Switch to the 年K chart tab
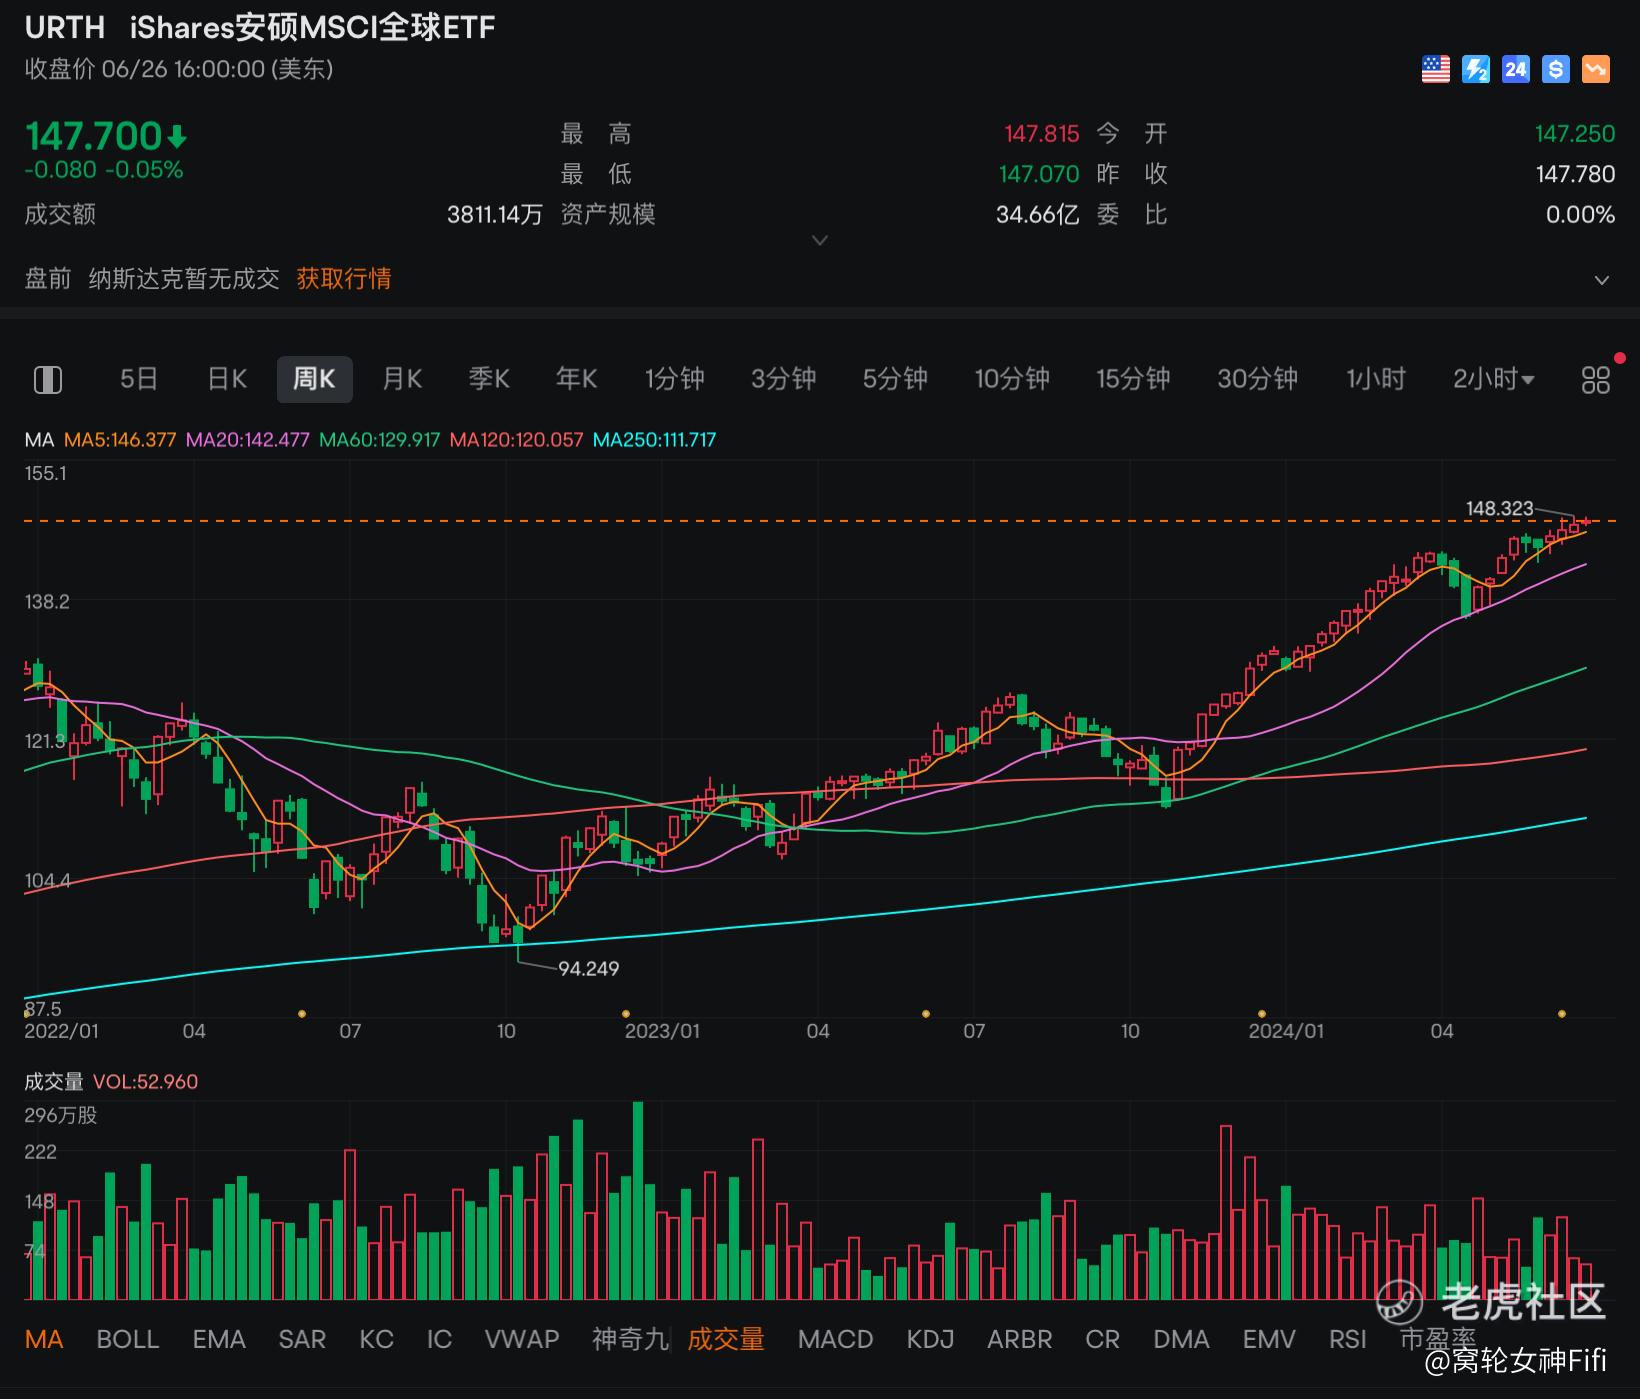This screenshot has height=1399, width=1640. click(576, 379)
